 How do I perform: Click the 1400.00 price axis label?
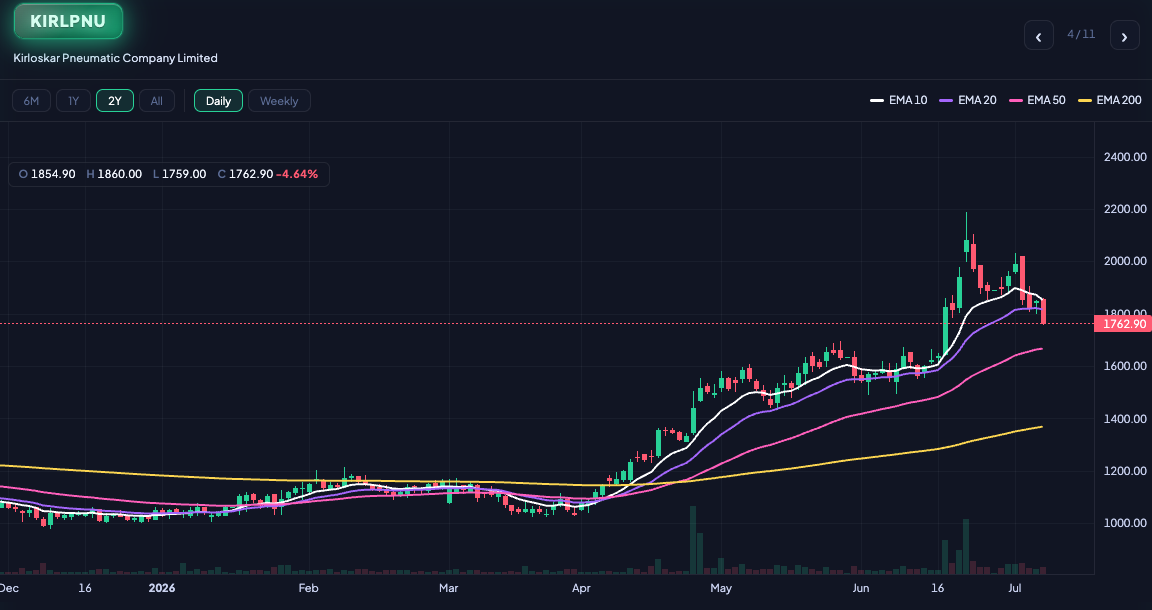tap(1125, 419)
